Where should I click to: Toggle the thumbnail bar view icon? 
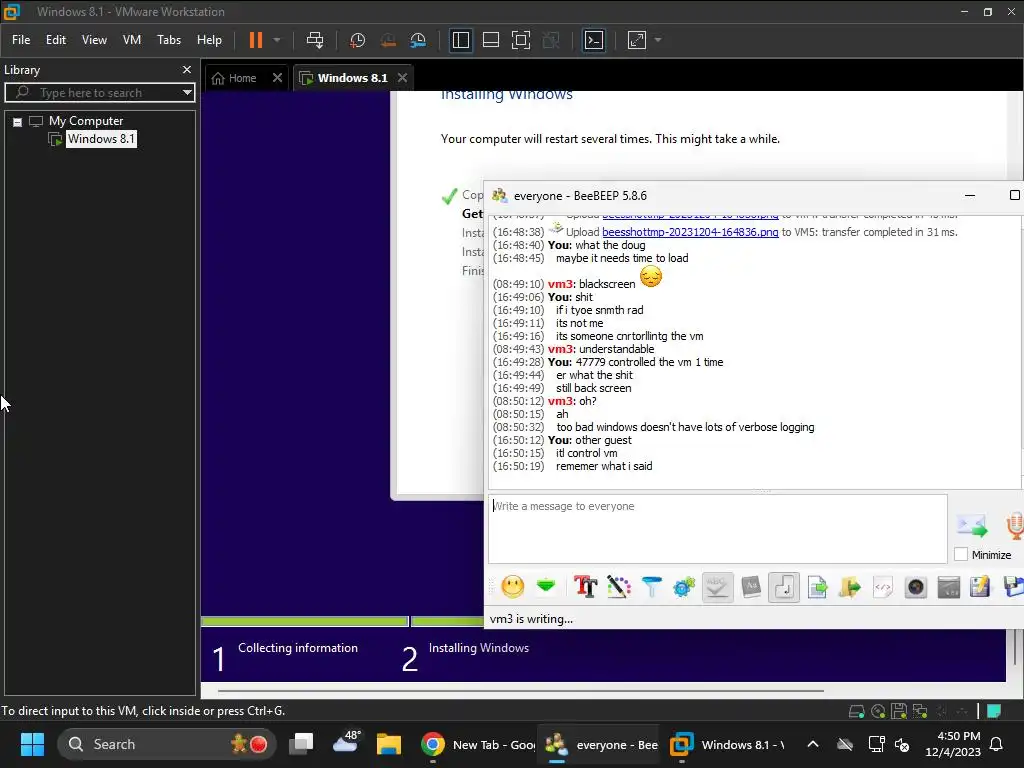490,40
